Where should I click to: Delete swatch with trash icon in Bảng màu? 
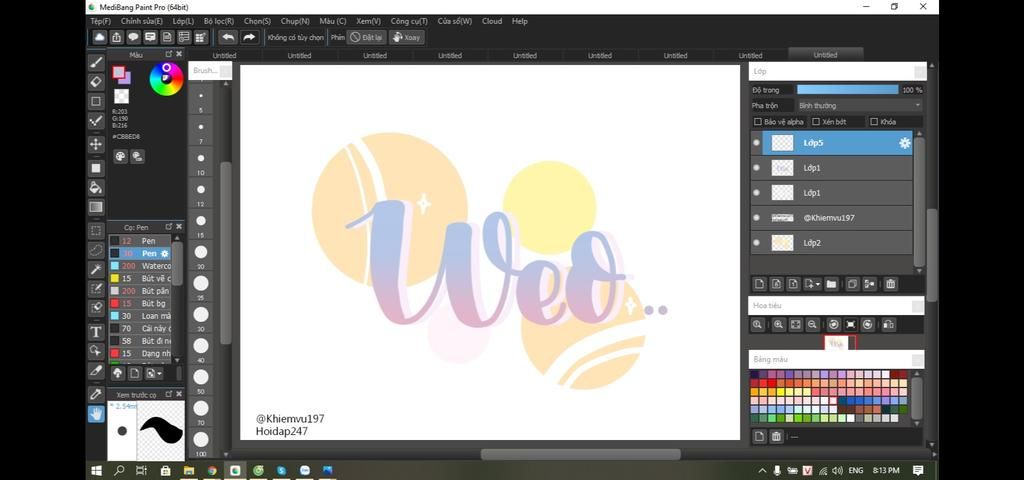coord(776,436)
